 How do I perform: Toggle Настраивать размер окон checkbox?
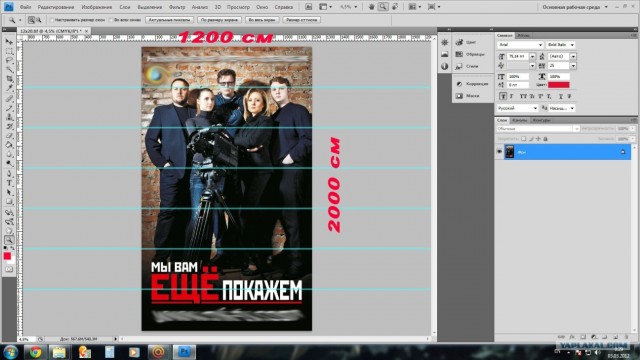(52, 20)
